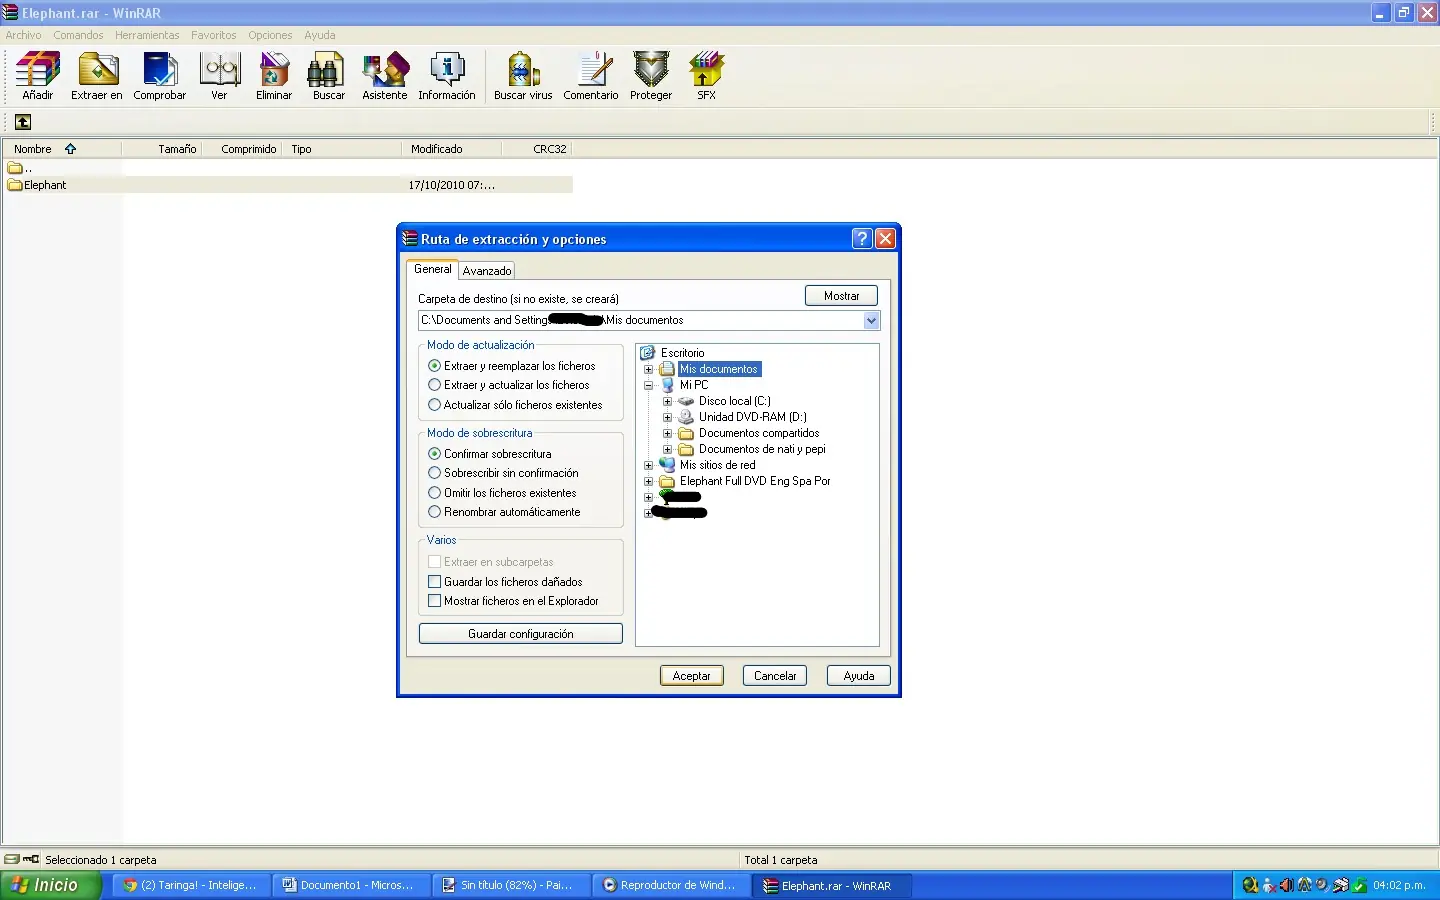Click the Añadir toolbar icon
This screenshot has width=1440, height=900.
(x=38, y=76)
